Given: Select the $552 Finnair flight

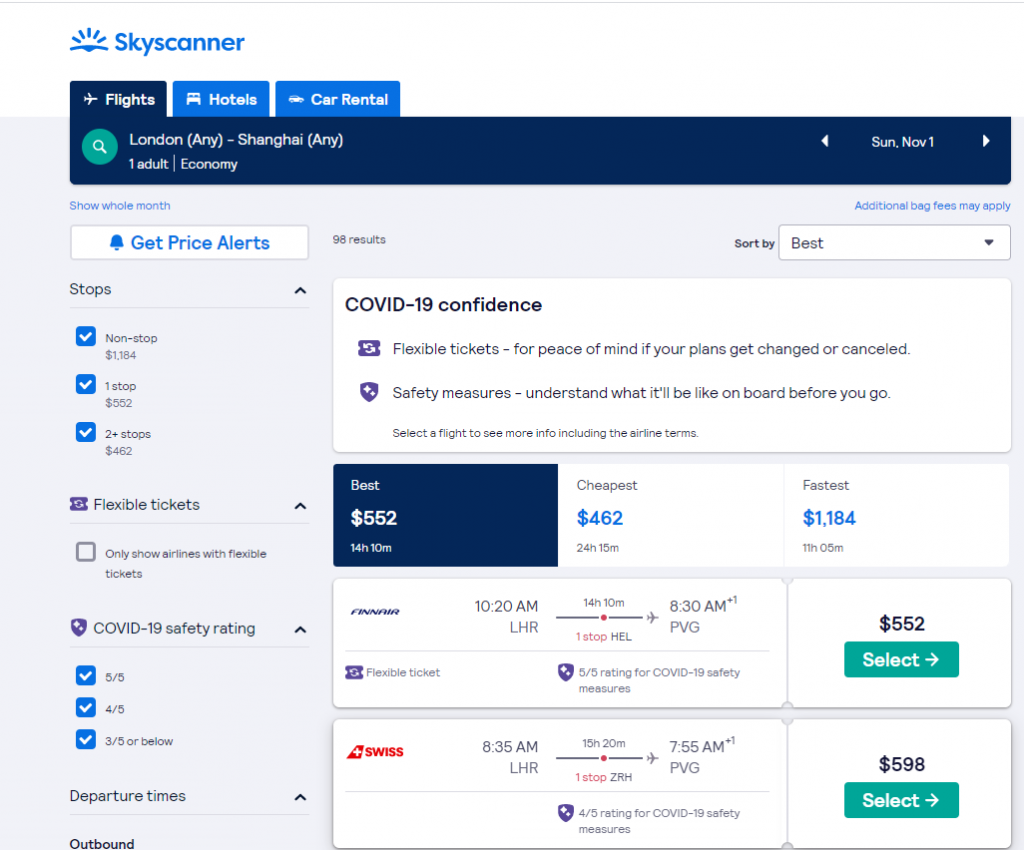Looking at the screenshot, I should [x=901, y=659].
